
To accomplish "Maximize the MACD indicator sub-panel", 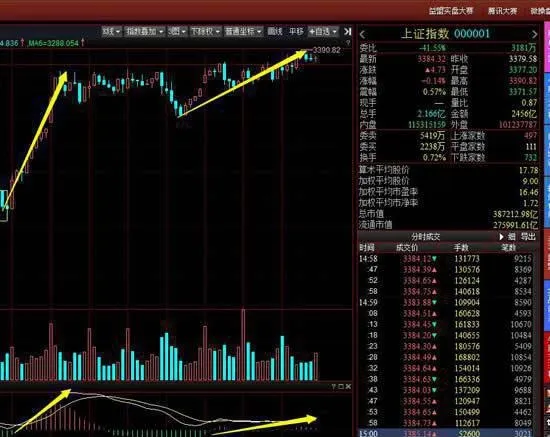I will tap(341, 386).
